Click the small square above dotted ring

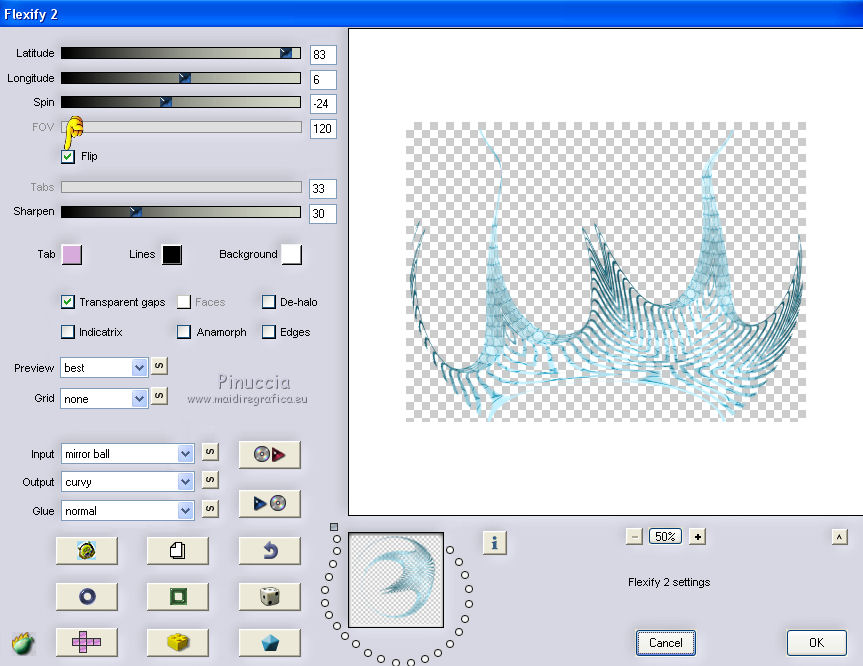[334, 527]
